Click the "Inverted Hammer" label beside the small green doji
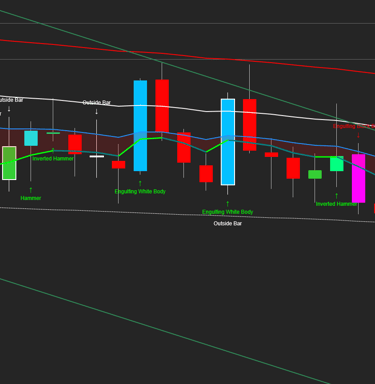375x384 pixels. pos(53,158)
